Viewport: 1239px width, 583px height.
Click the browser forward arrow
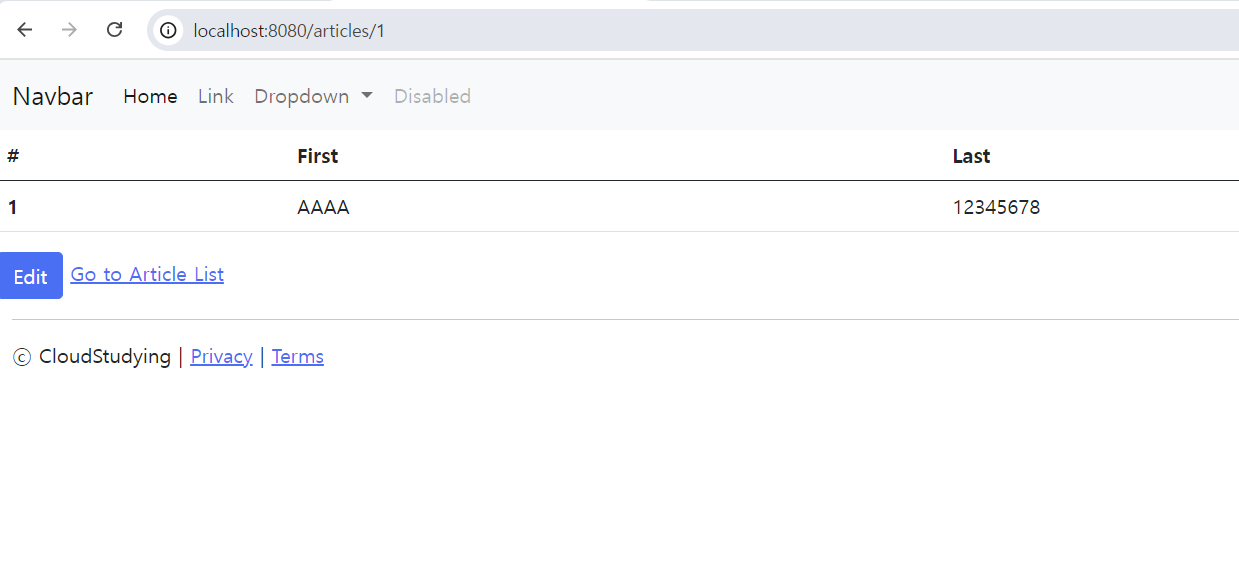click(x=69, y=30)
